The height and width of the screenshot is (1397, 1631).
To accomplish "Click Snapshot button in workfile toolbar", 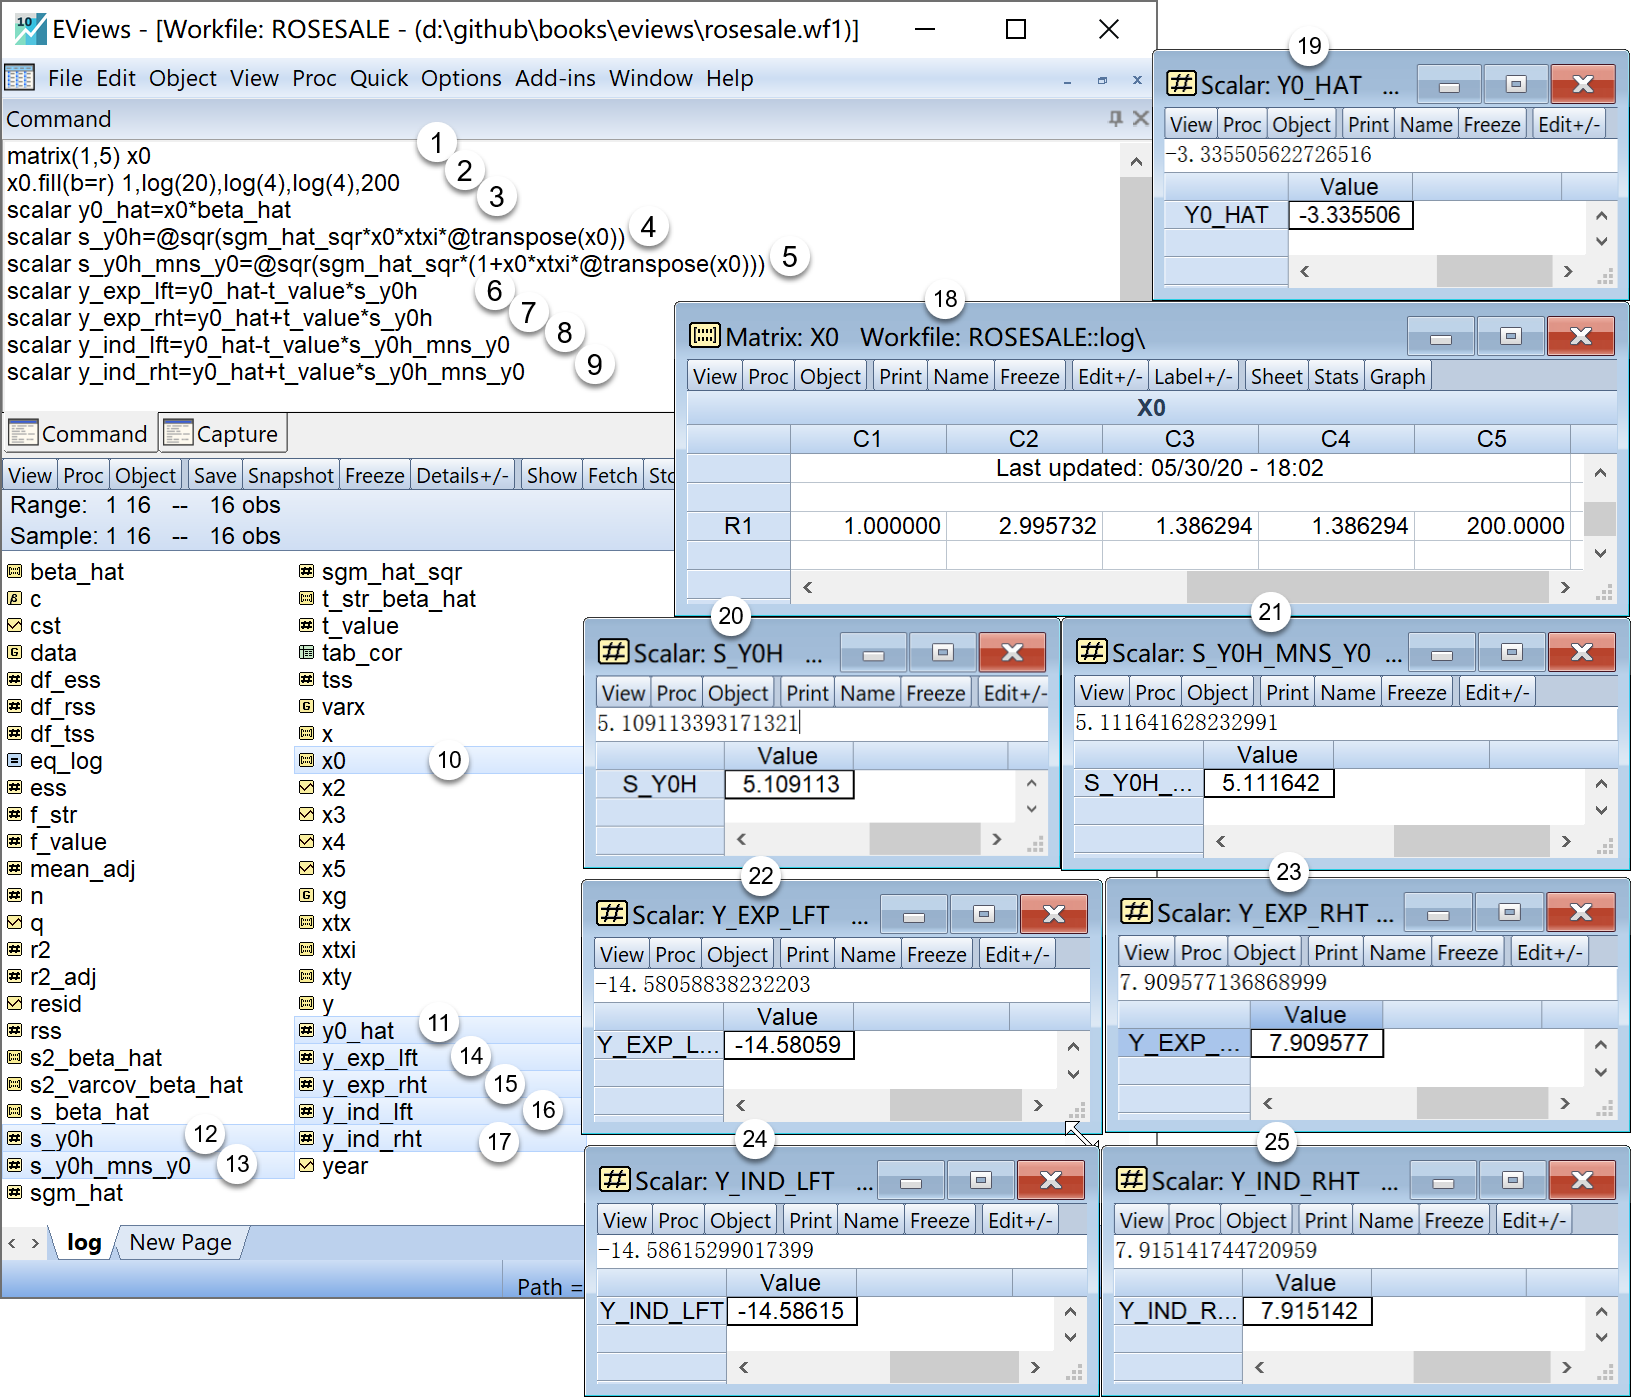I will click(x=290, y=476).
